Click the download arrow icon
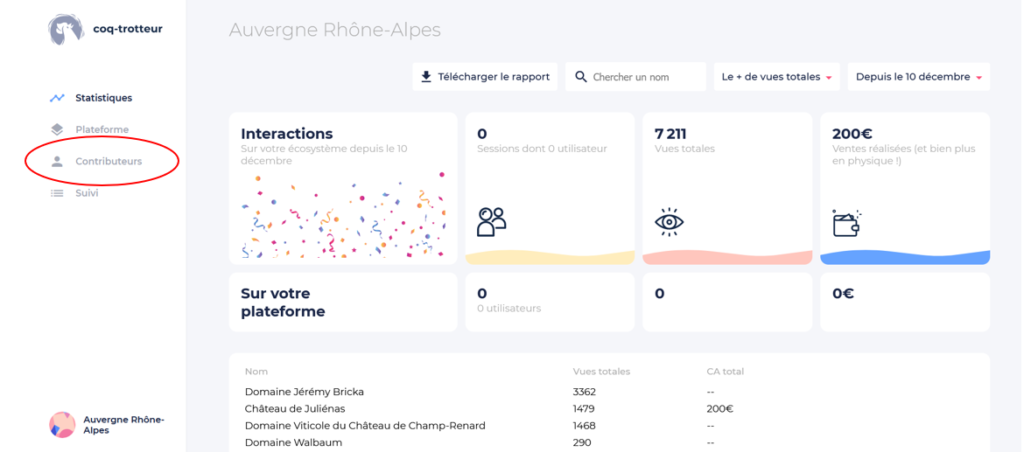This screenshot has width=1024, height=452. coord(426,77)
